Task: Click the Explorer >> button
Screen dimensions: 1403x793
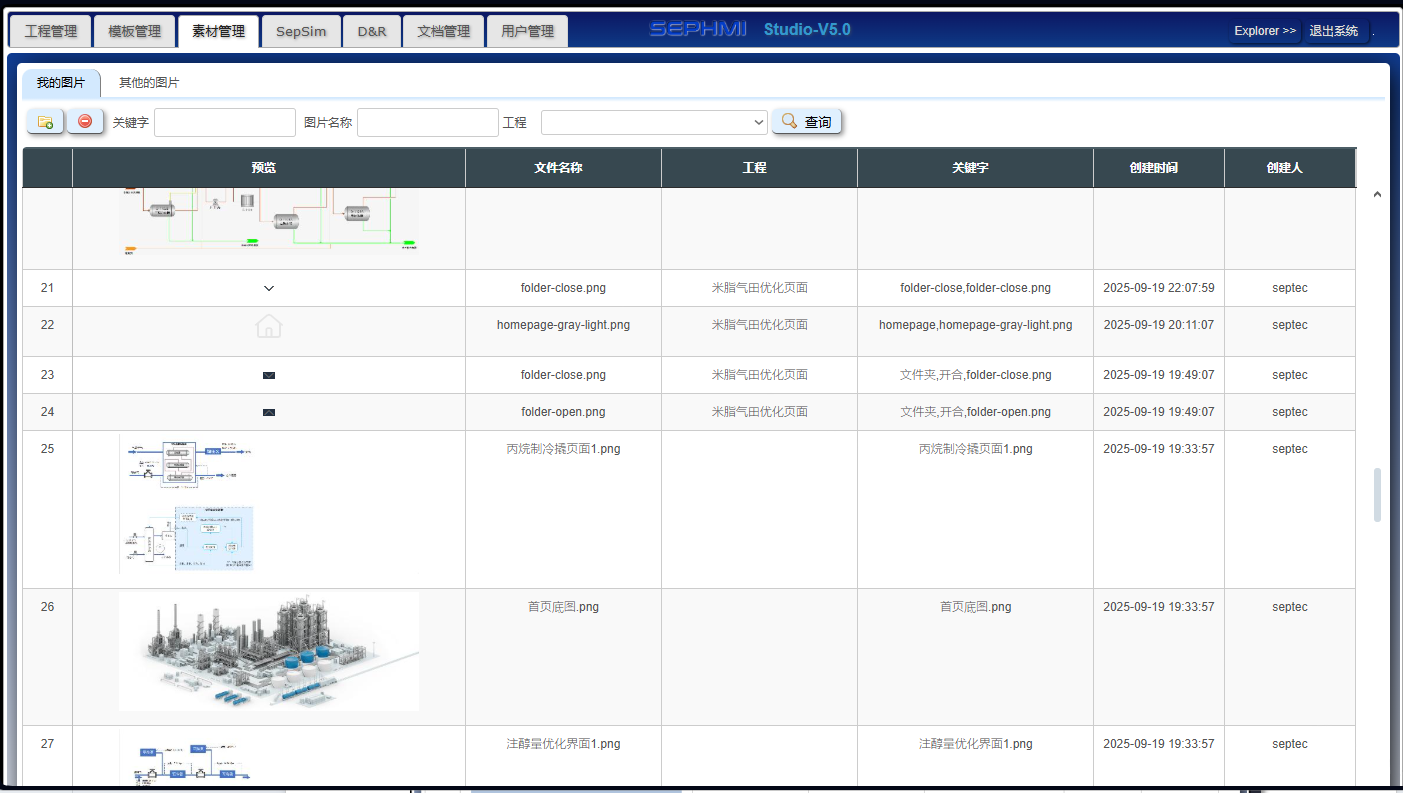Action: 1264,31
